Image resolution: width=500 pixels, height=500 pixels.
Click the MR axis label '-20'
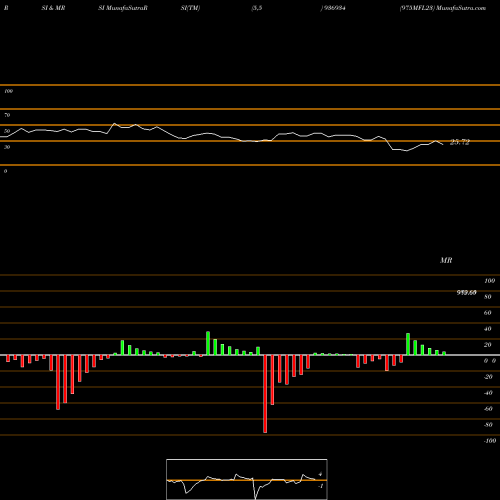click(488, 377)
